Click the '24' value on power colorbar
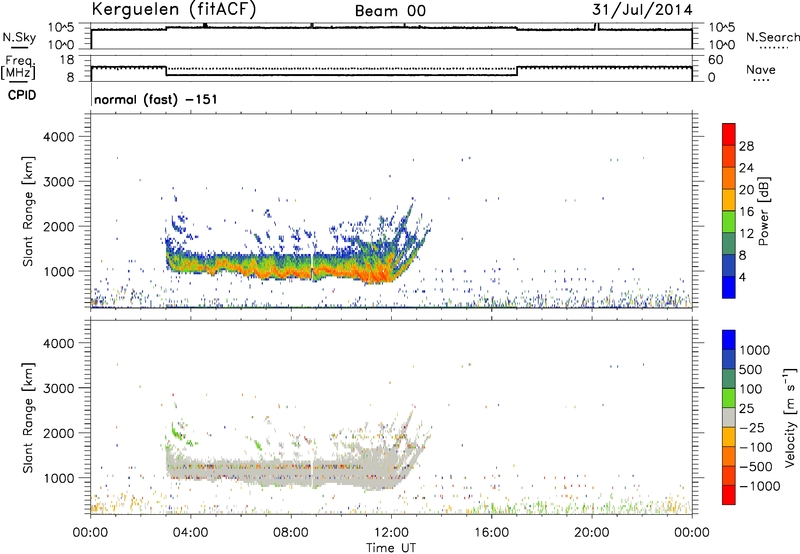 746,168
